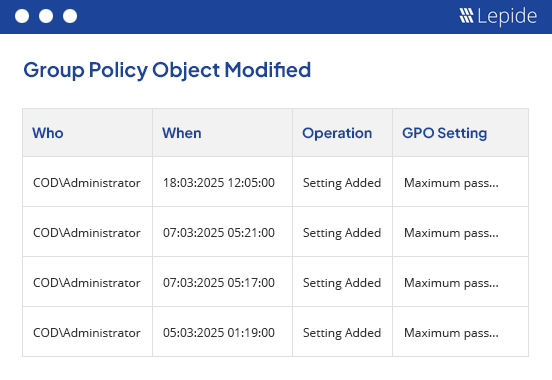552x380 pixels.
Task: Click timestamp 18:03:2025 12:05:00
Action: tap(219, 183)
